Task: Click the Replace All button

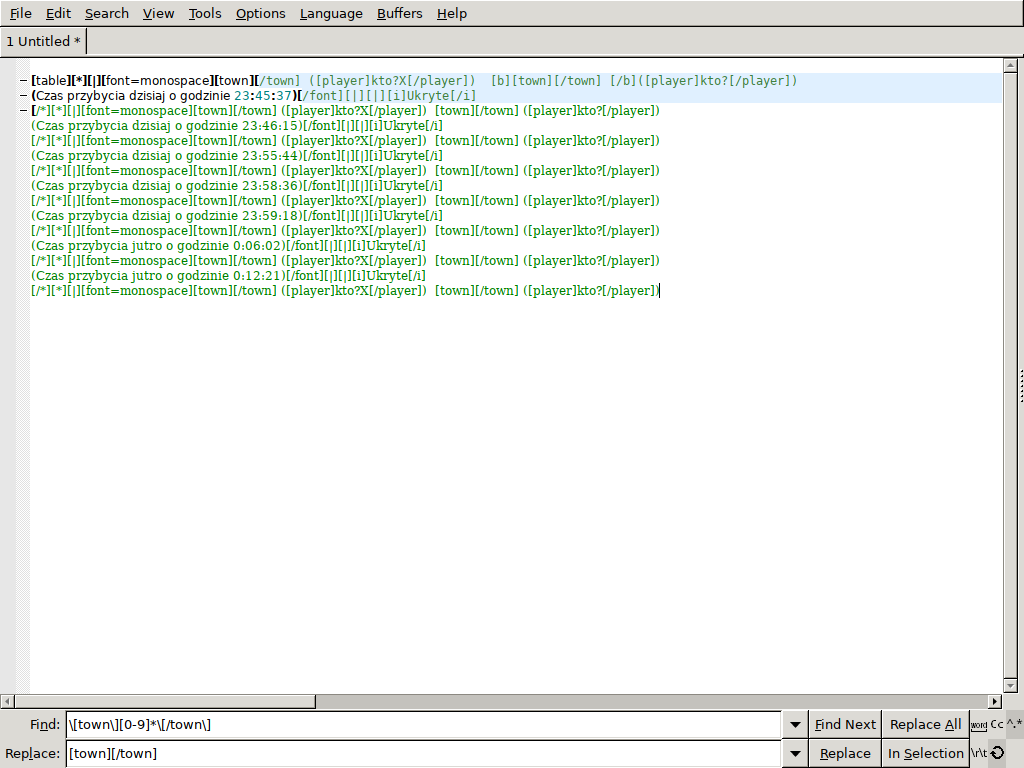Action: [925, 724]
